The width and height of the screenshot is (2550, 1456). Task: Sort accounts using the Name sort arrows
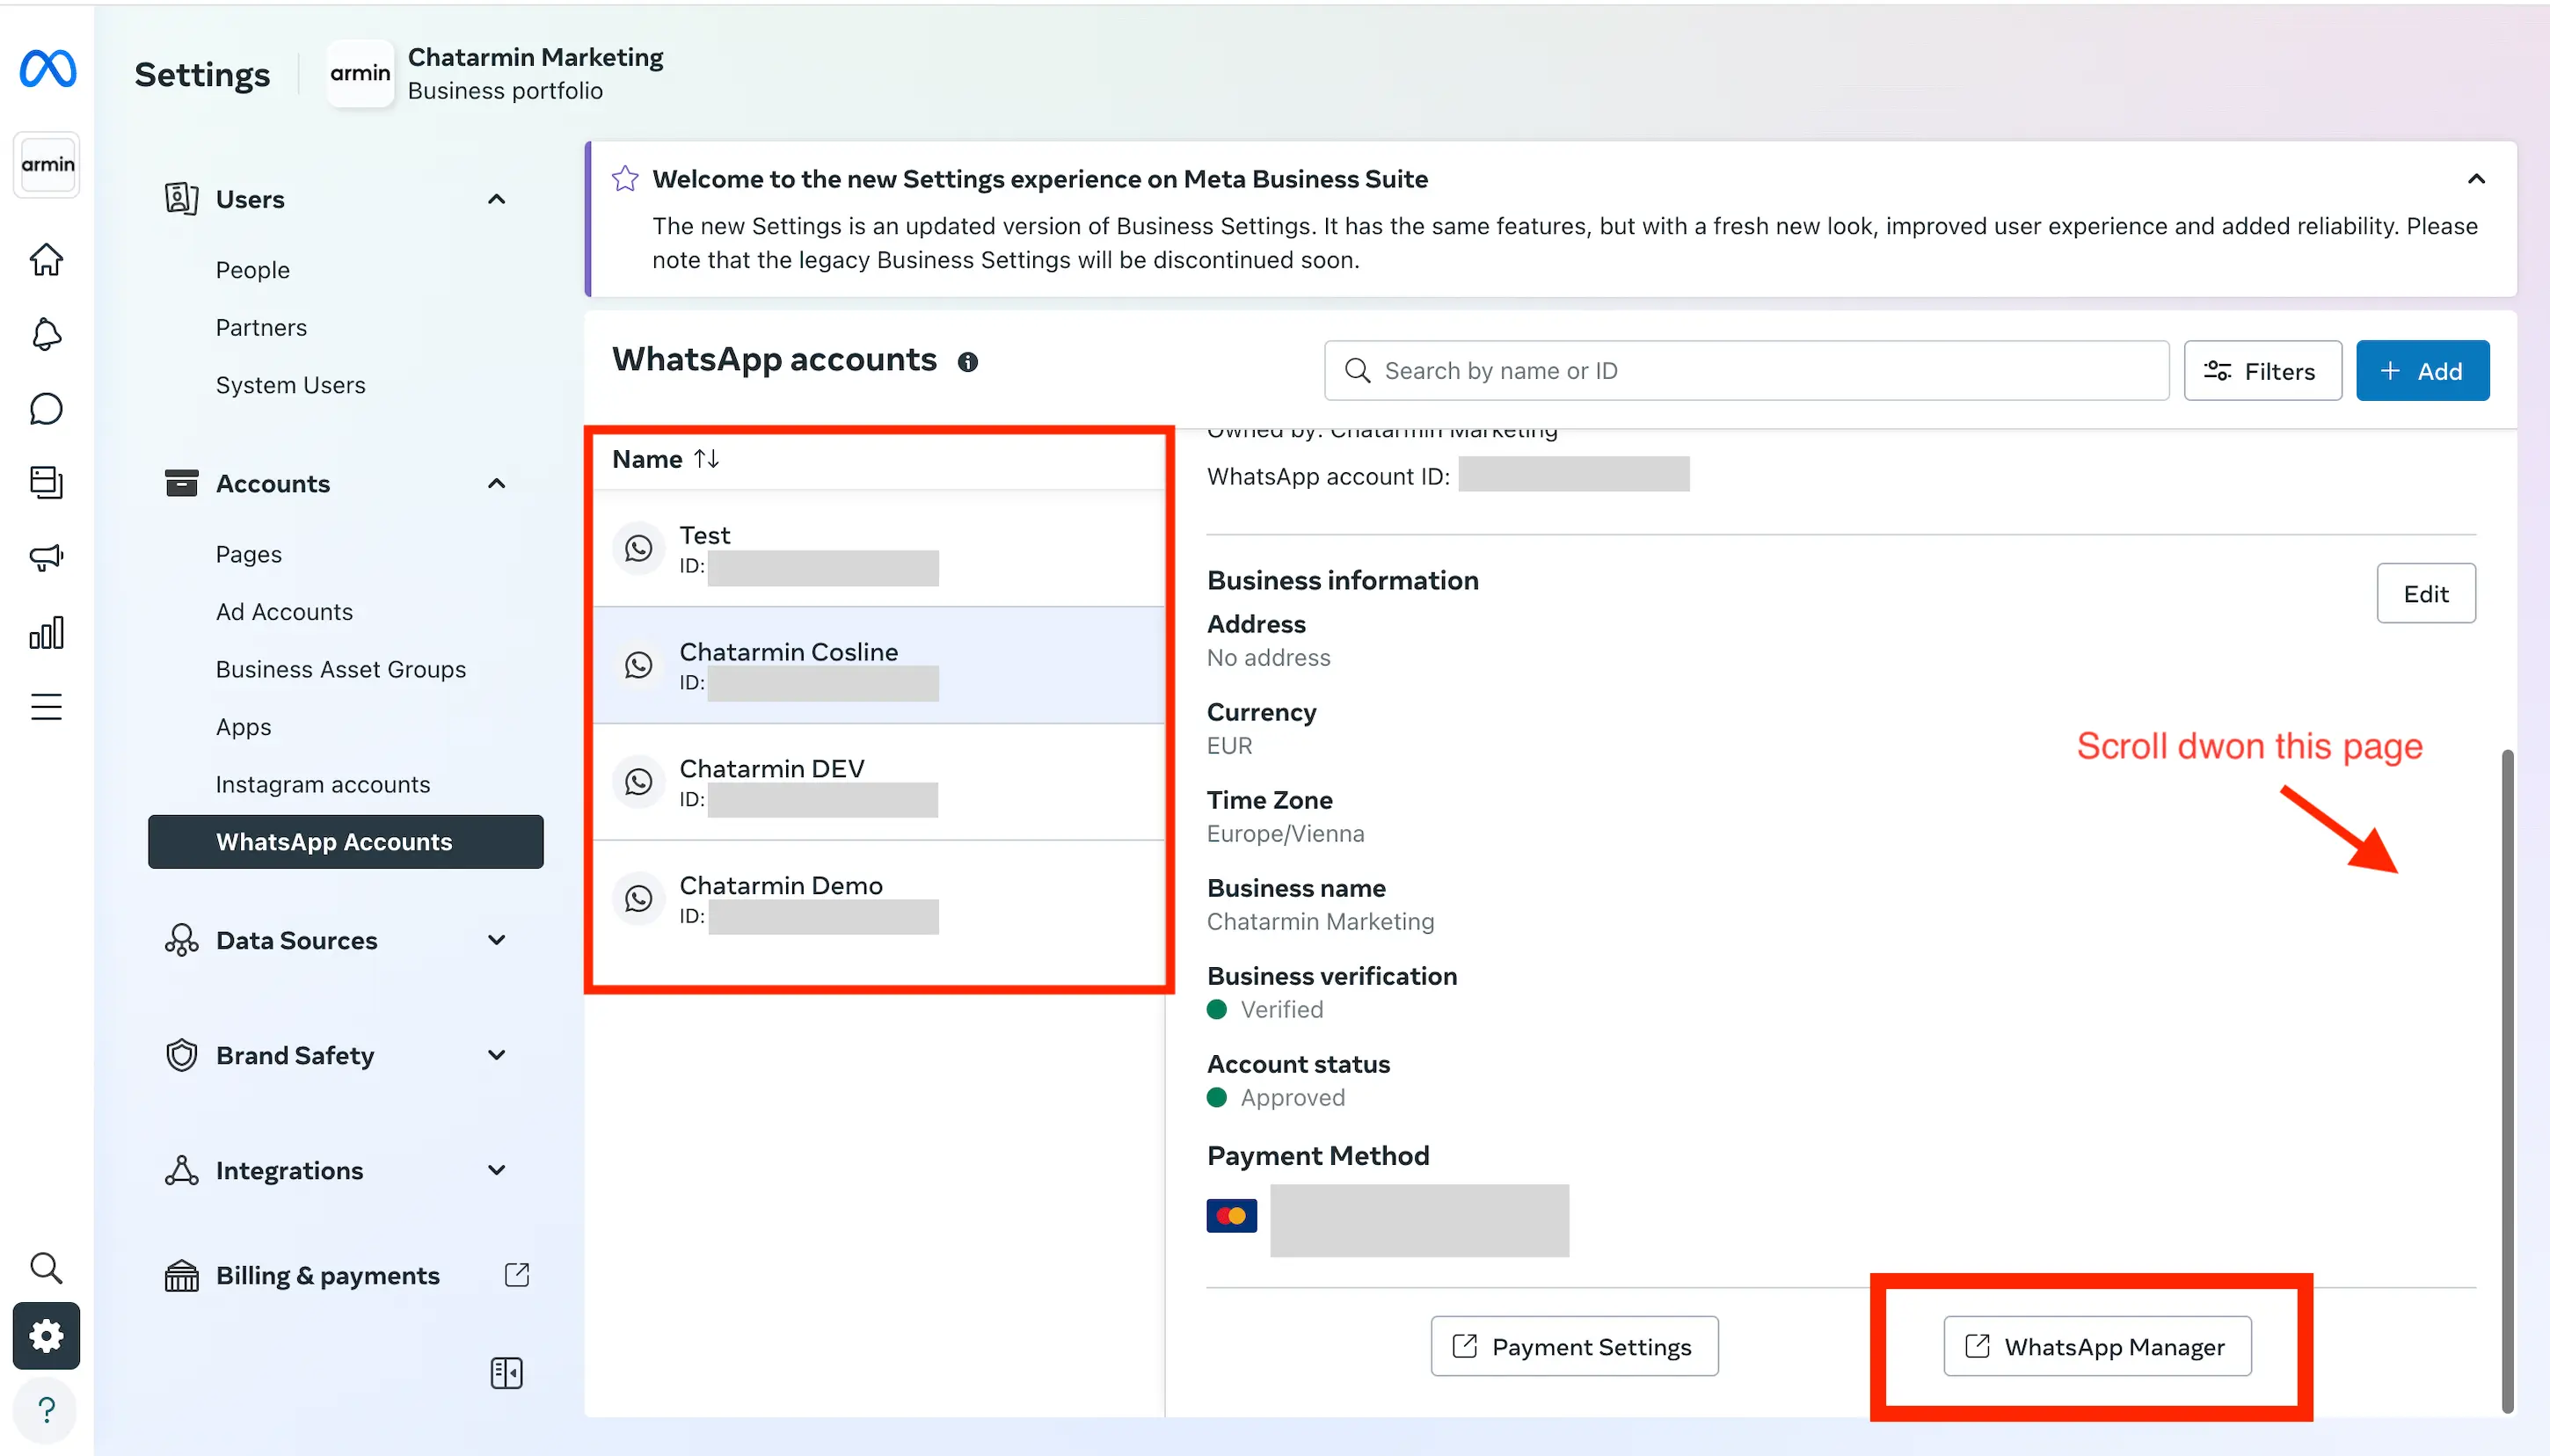click(707, 459)
